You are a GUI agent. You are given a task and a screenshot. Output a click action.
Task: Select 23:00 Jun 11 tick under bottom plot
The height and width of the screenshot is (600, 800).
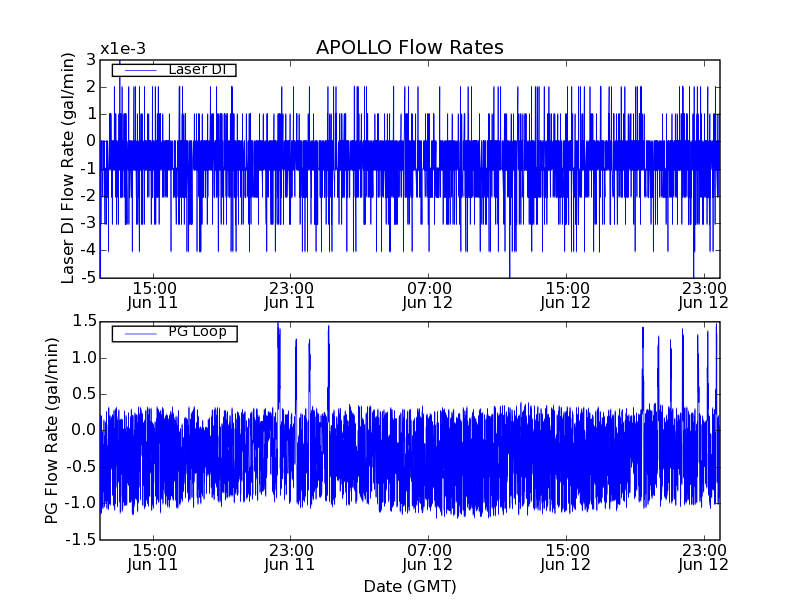[290, 556]
